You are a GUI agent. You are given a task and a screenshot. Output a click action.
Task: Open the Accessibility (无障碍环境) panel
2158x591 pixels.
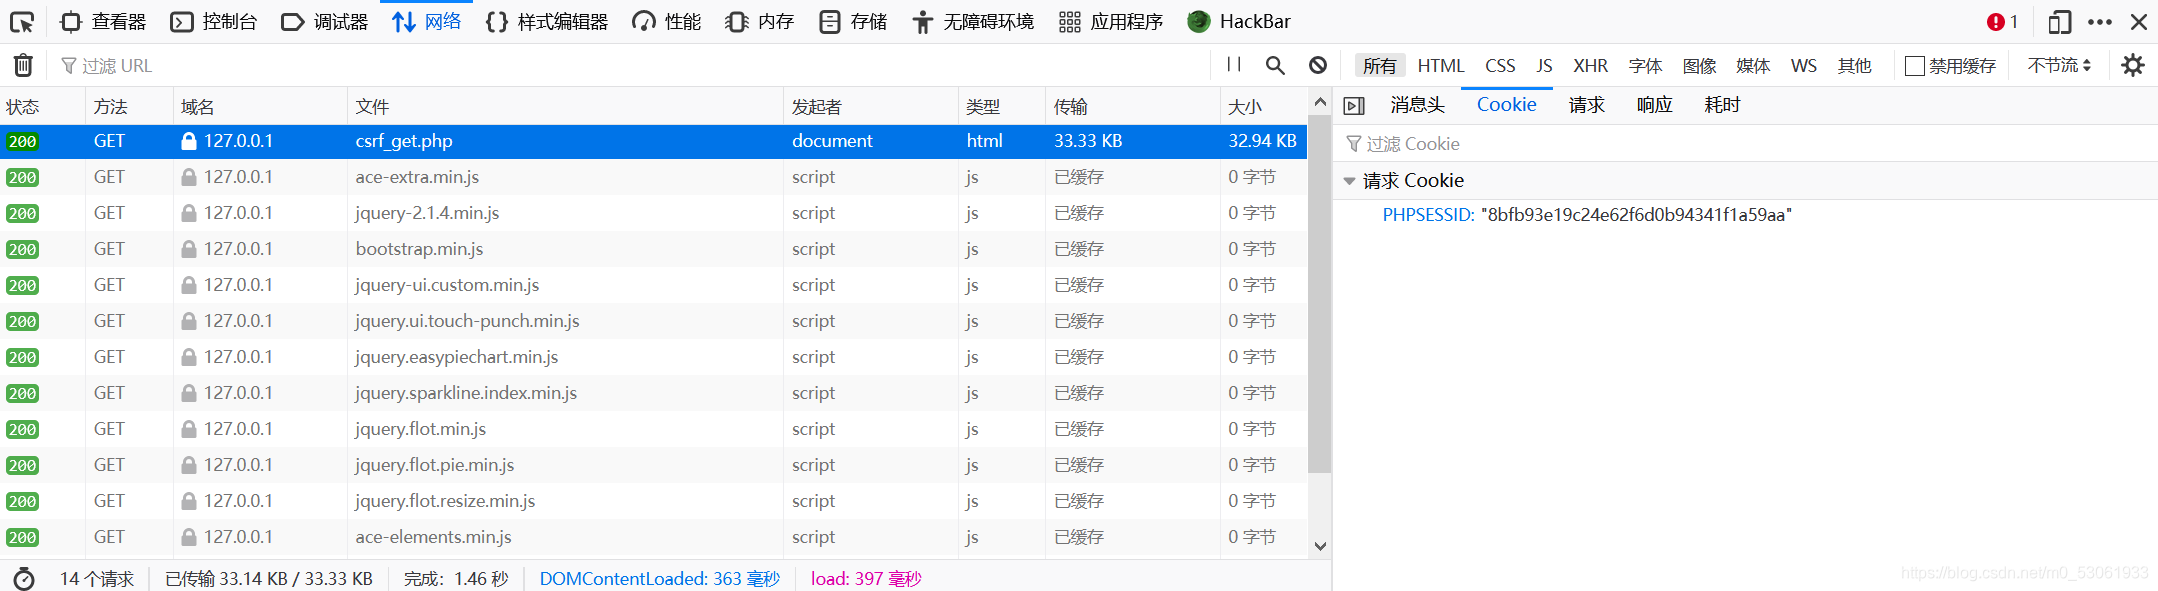point(973,21)
